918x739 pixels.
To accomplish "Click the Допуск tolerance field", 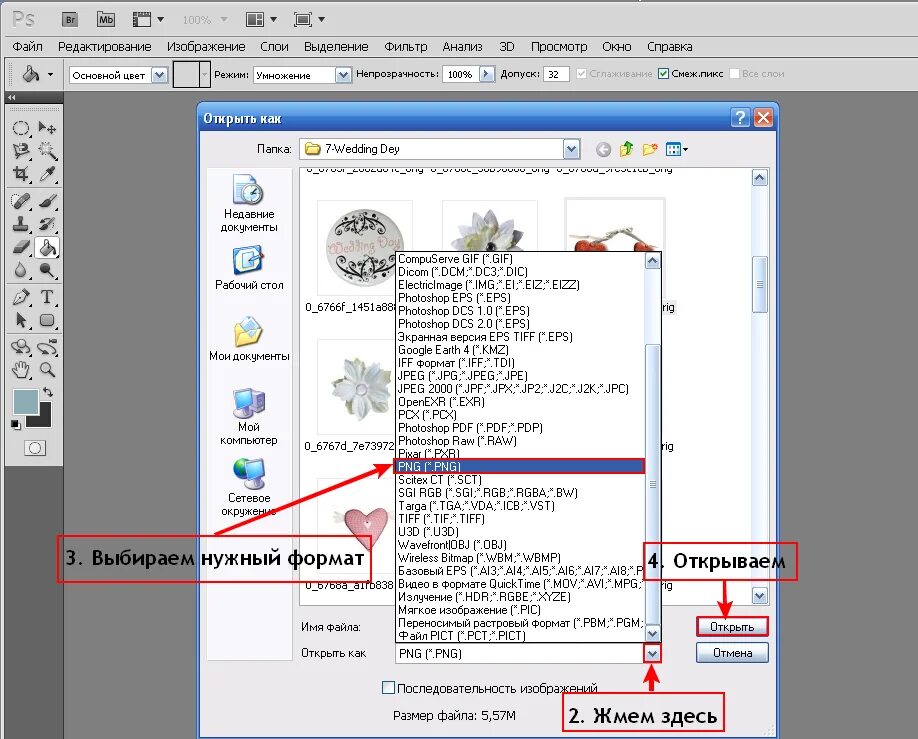I will [x=555, y=74].
